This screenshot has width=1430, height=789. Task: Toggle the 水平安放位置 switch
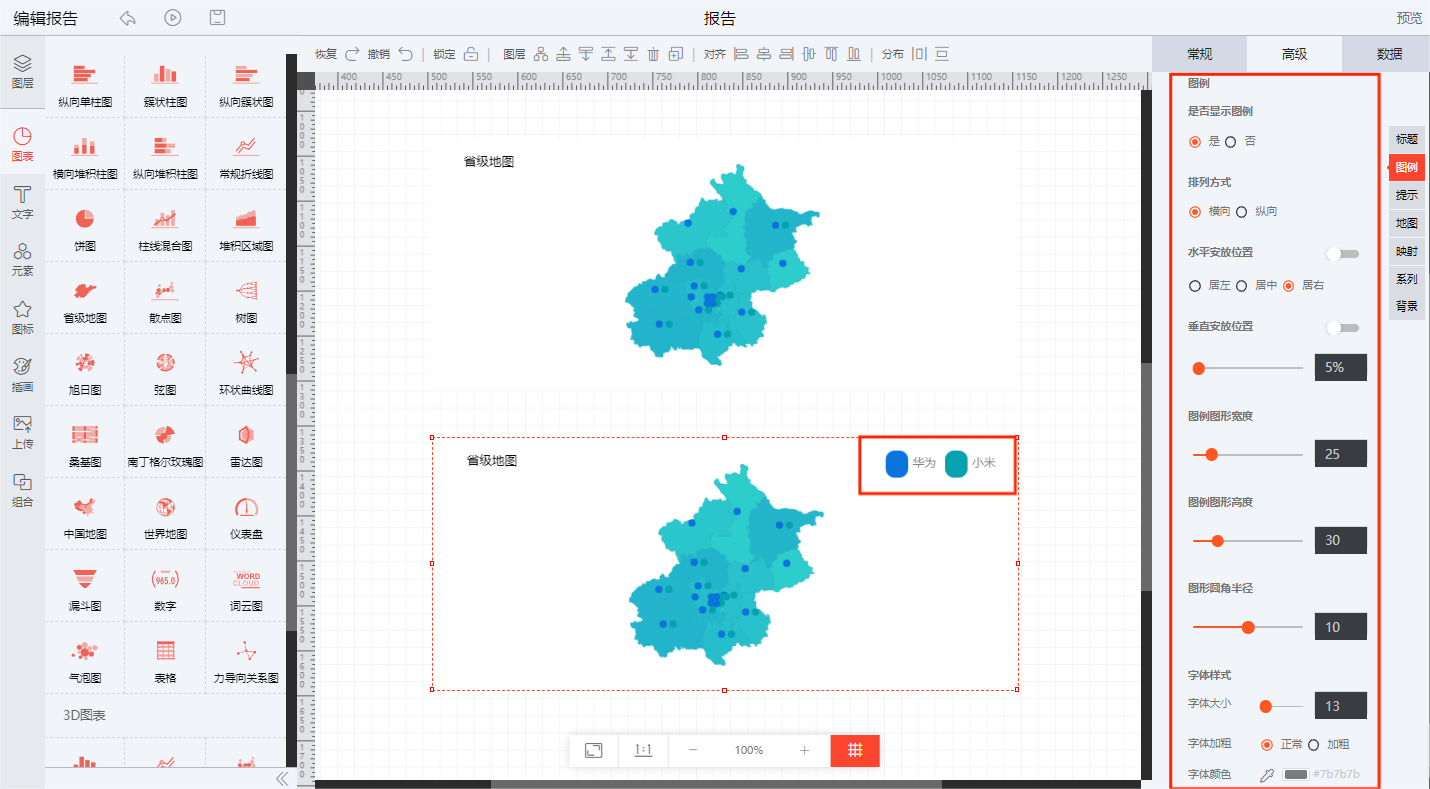(x=1342, y=254)
